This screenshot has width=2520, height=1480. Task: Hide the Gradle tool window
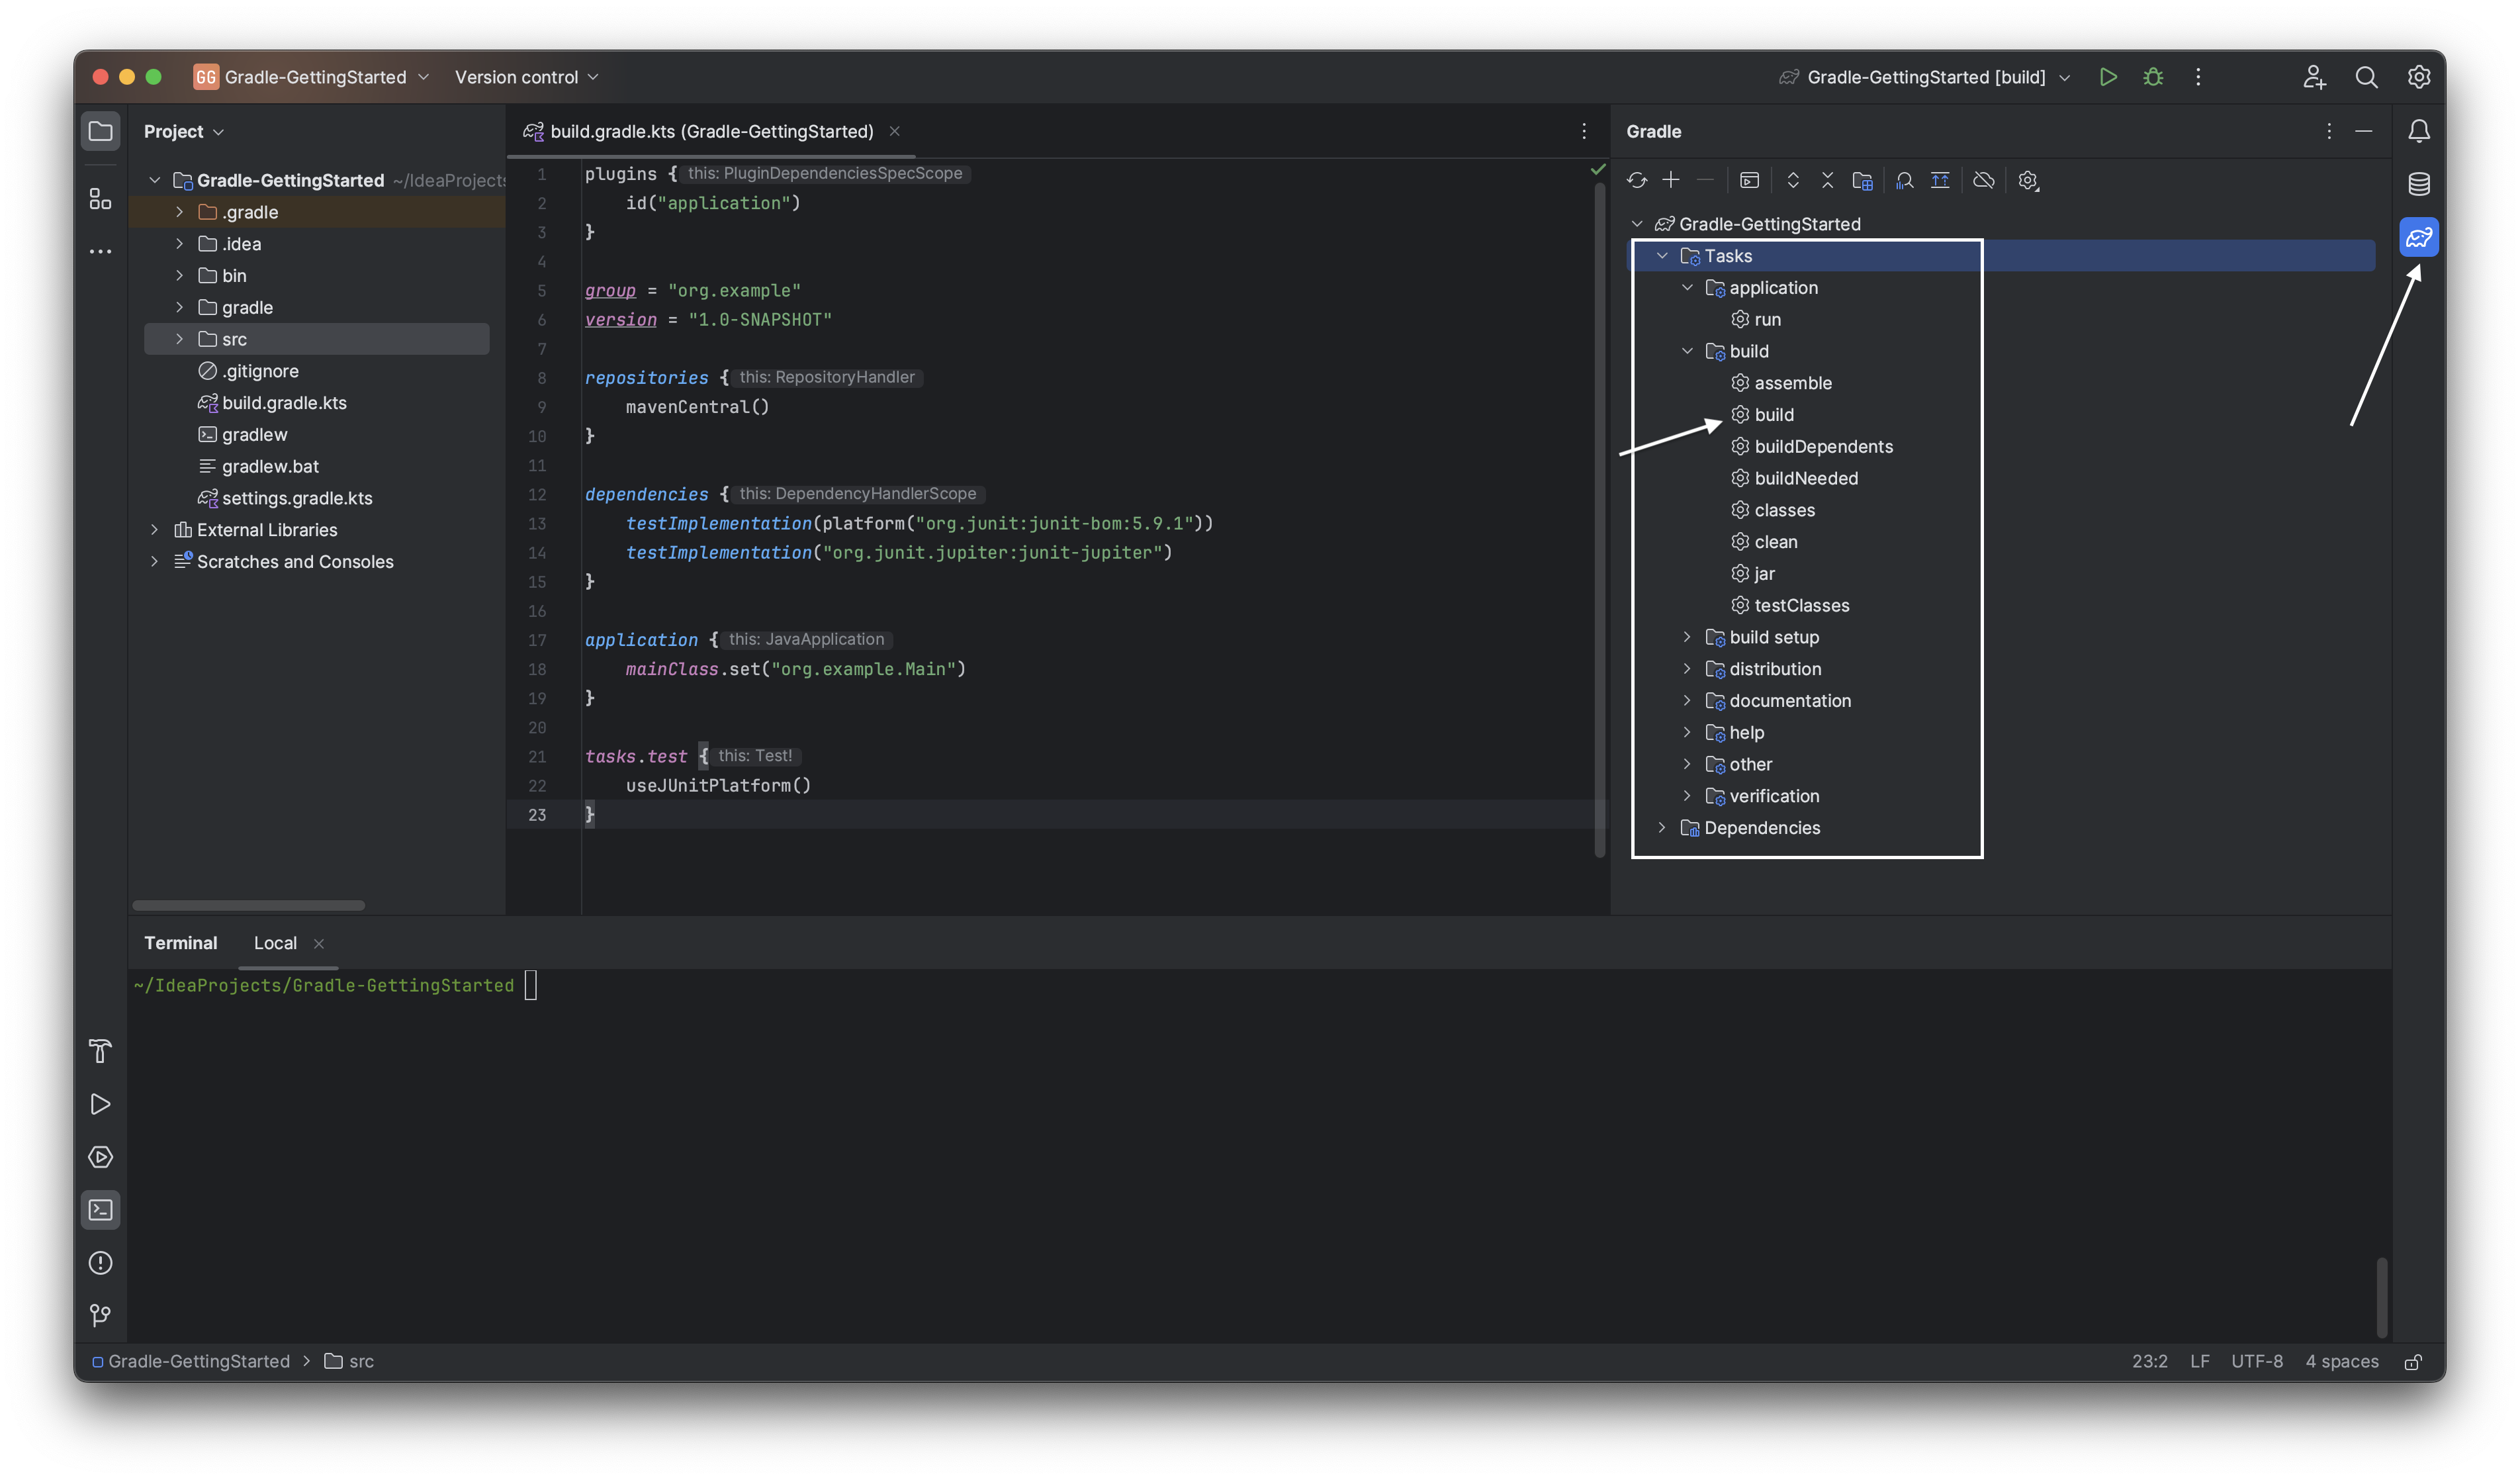tap(2363, 131)
